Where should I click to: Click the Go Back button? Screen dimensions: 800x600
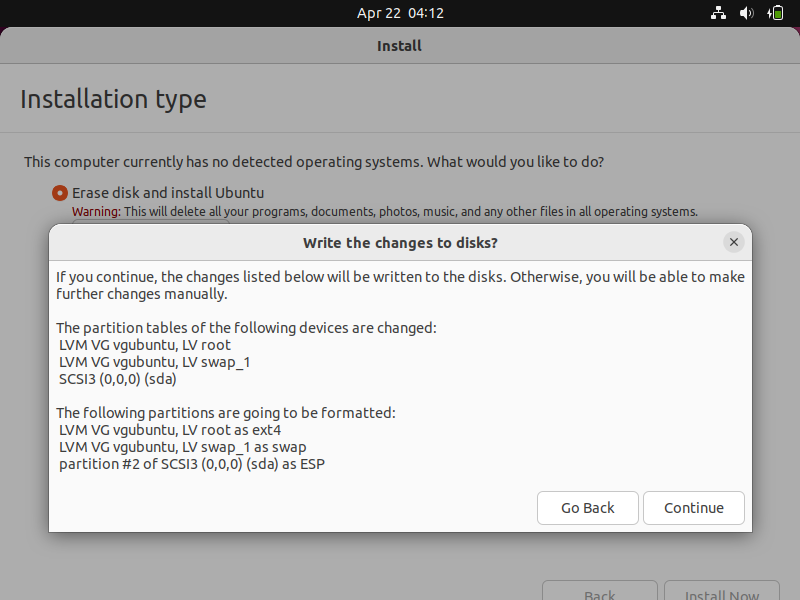coord(587,508)
